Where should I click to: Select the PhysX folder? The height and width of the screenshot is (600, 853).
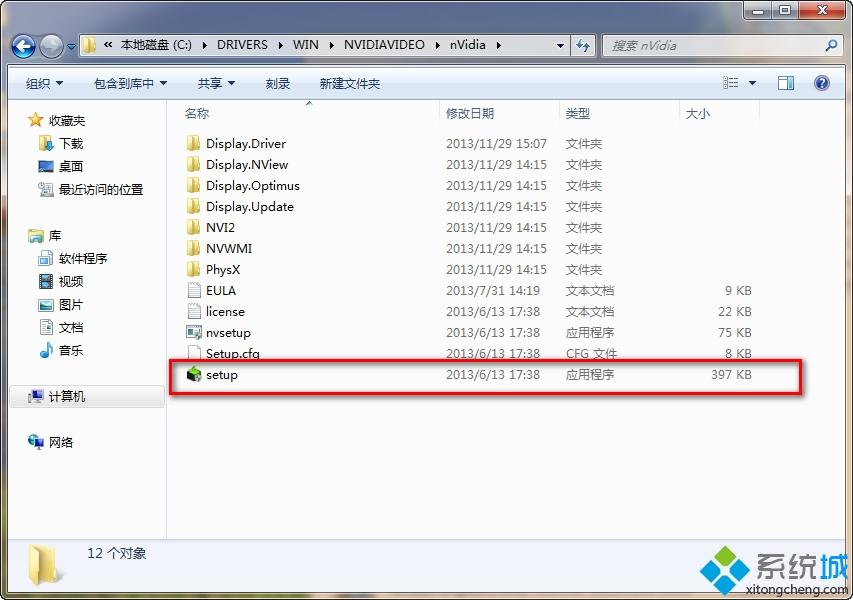(213, 269)
